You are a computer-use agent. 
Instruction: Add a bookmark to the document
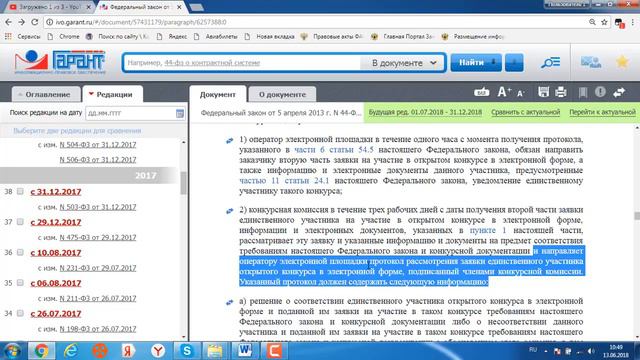[583, 92]
